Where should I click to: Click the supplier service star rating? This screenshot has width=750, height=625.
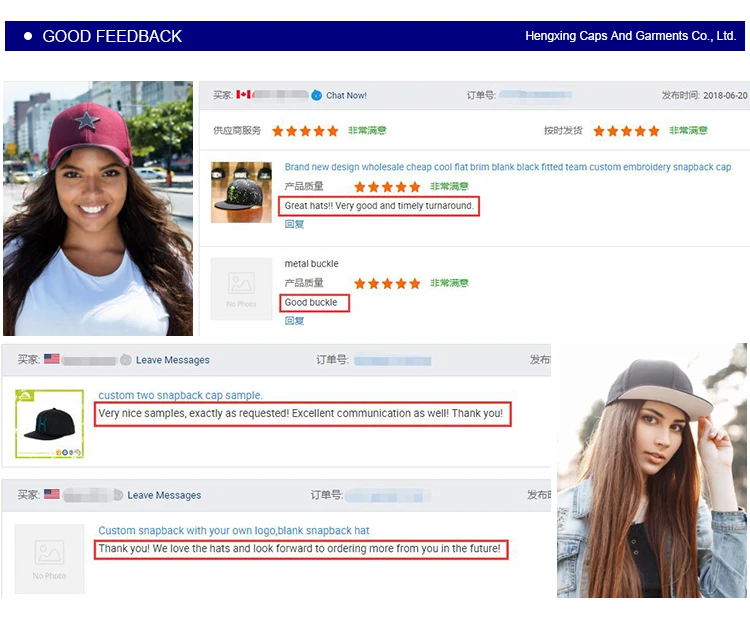pyautogui.click(x=305, y=131)
